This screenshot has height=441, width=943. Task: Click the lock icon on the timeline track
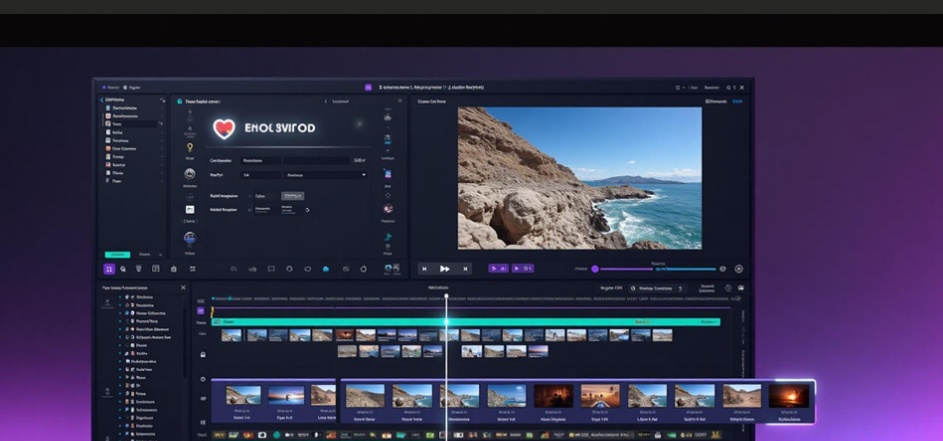[x=203, y=354]
